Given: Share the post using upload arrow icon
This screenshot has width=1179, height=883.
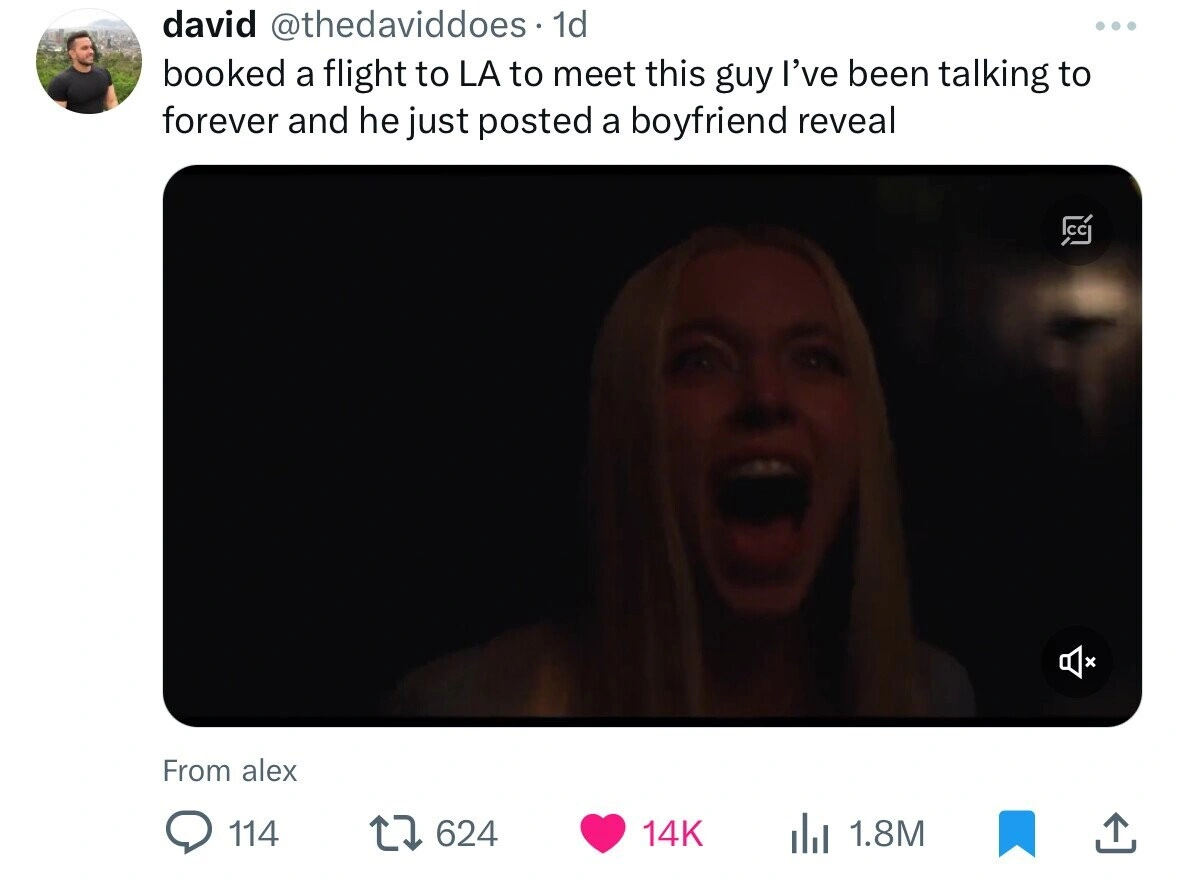Looking at the screenshot, I should click(1115, 833).
